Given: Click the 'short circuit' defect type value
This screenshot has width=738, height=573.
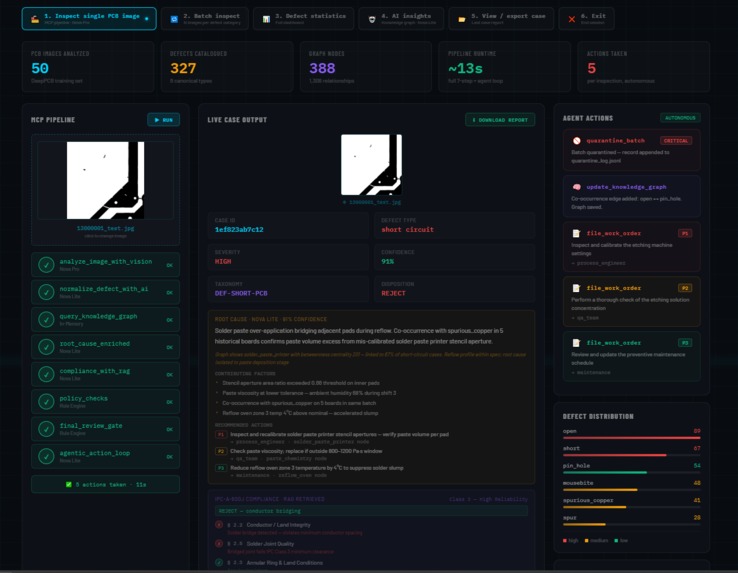Looking at the screenshot, I should pos(408,230).
